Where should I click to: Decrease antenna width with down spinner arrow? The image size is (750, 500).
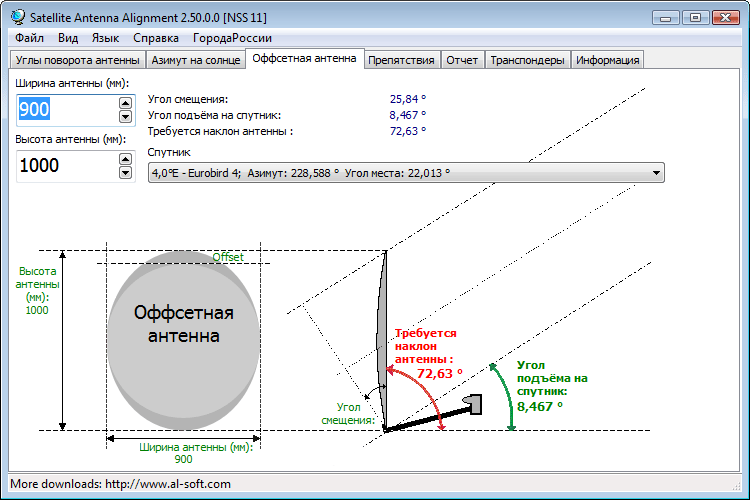click(x=125, y=116)
